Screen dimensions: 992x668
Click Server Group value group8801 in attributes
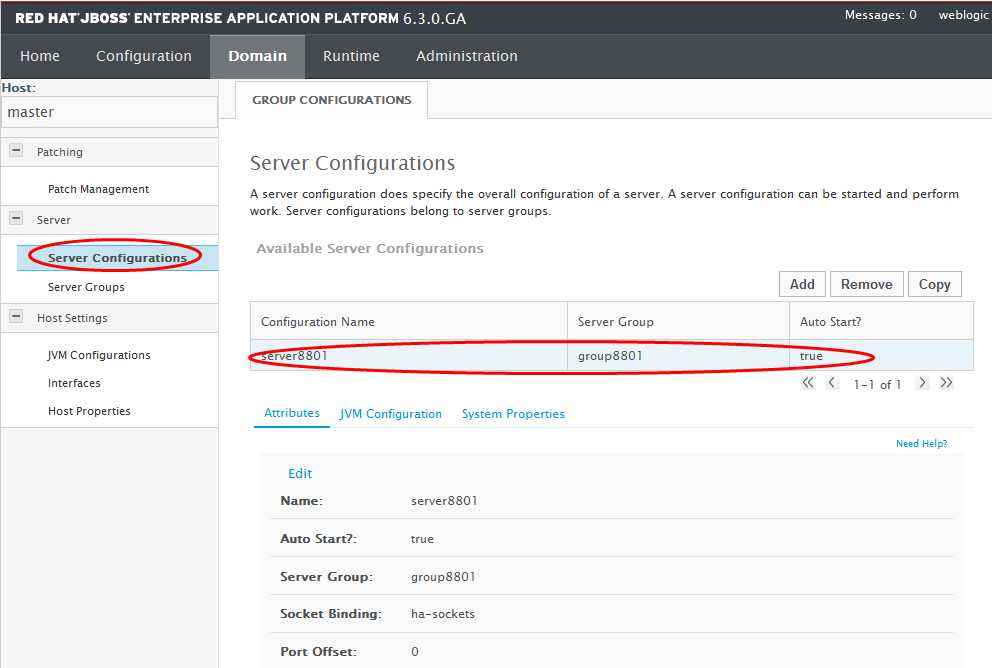(443, 576)
